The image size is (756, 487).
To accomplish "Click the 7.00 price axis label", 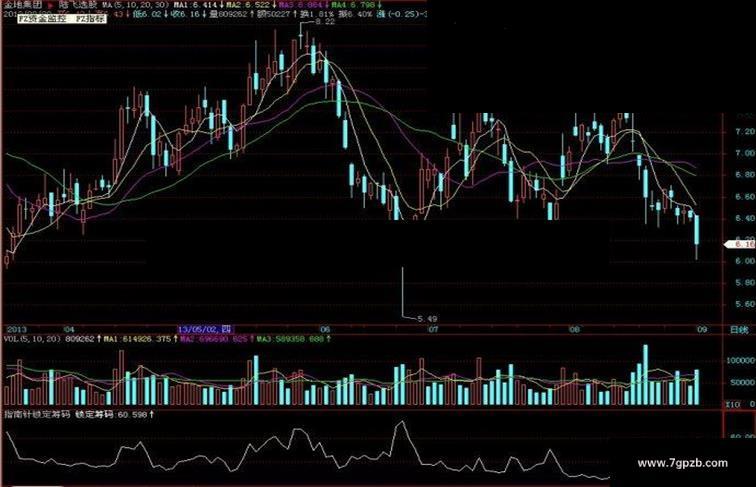I will coord(745,153).
